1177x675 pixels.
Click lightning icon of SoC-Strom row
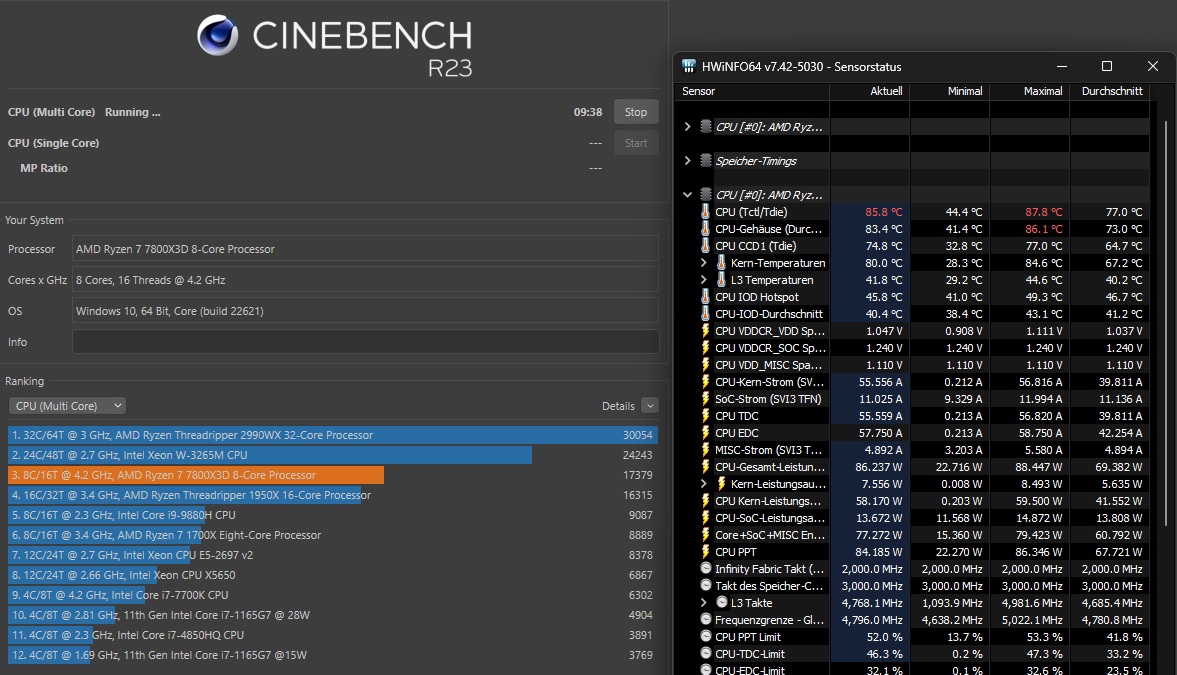[706, 399]
